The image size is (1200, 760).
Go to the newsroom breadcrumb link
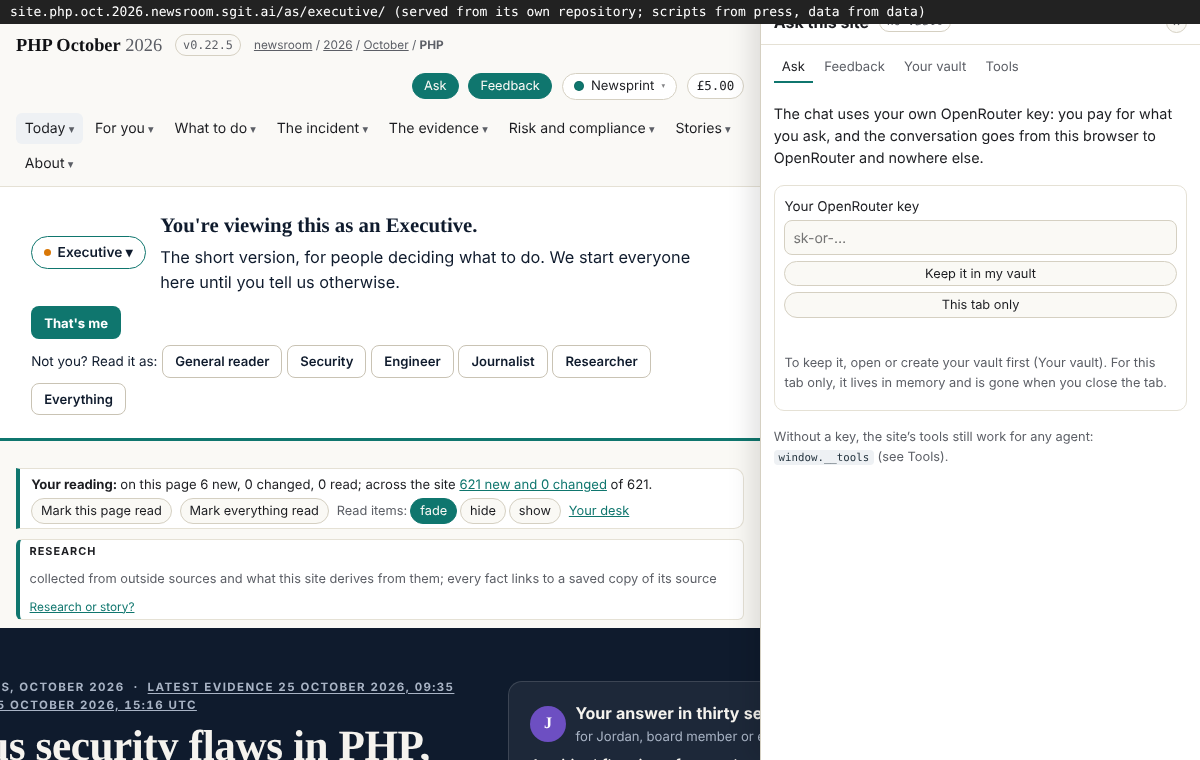coord(281,45)
